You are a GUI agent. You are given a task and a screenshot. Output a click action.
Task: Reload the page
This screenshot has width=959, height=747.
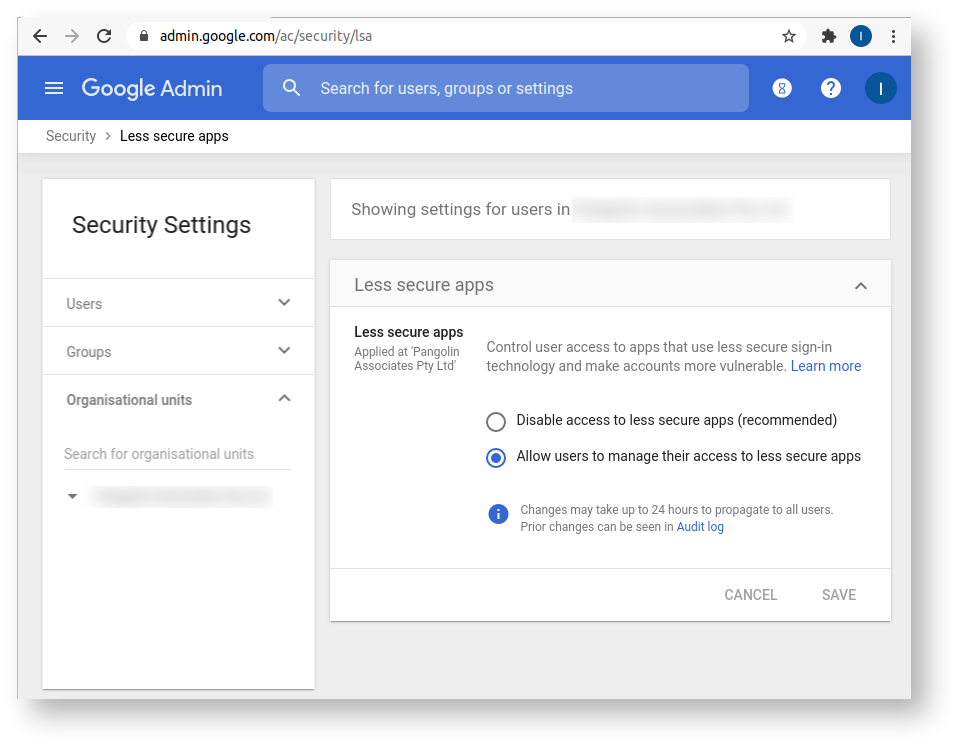[104, 36]
